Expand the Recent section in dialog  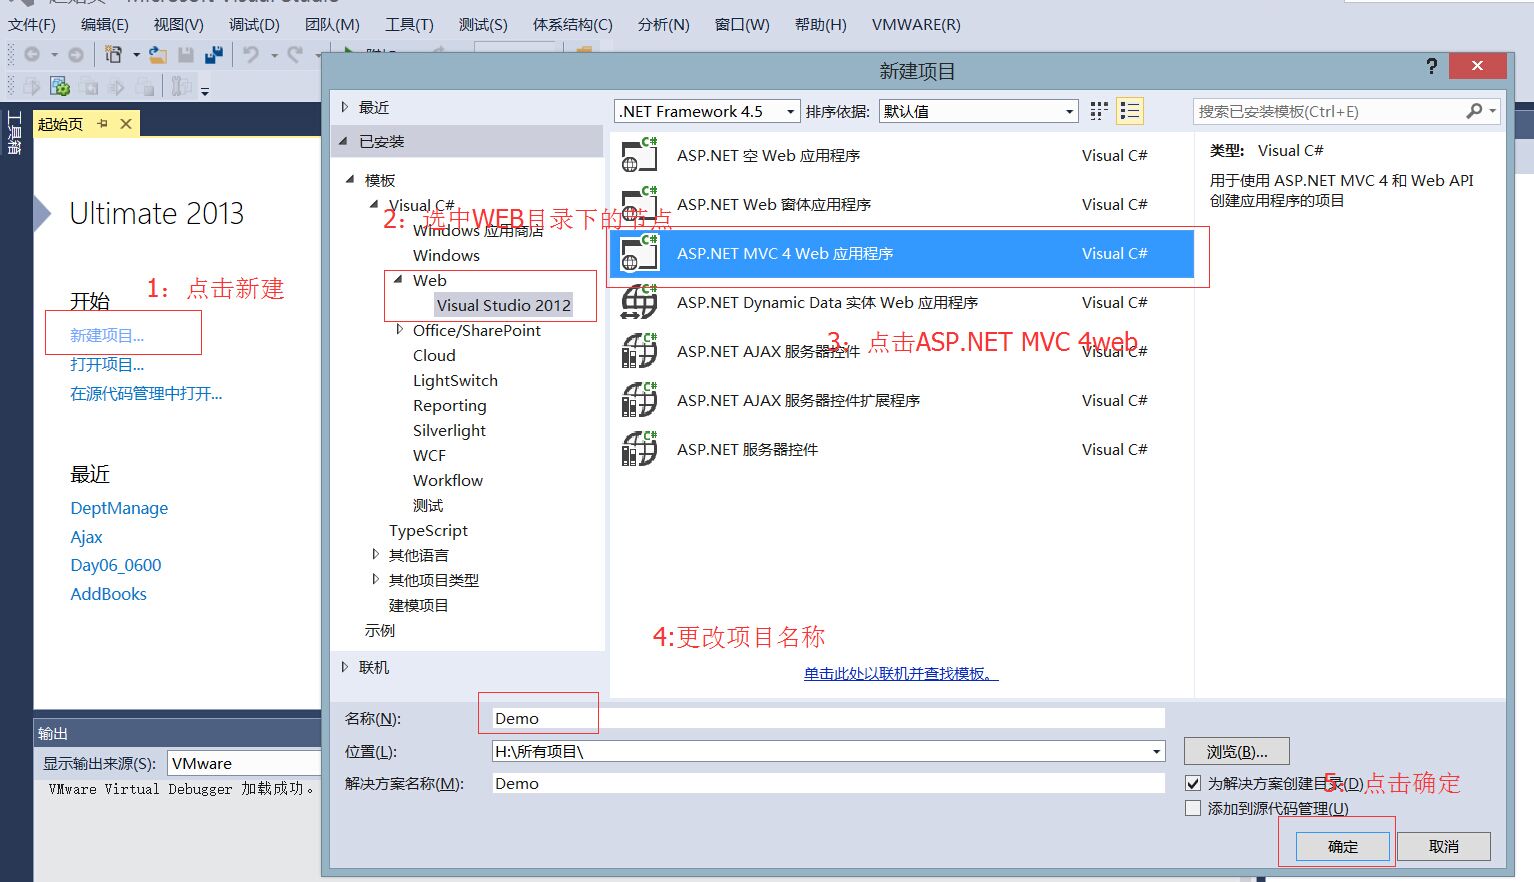[345, 107]
